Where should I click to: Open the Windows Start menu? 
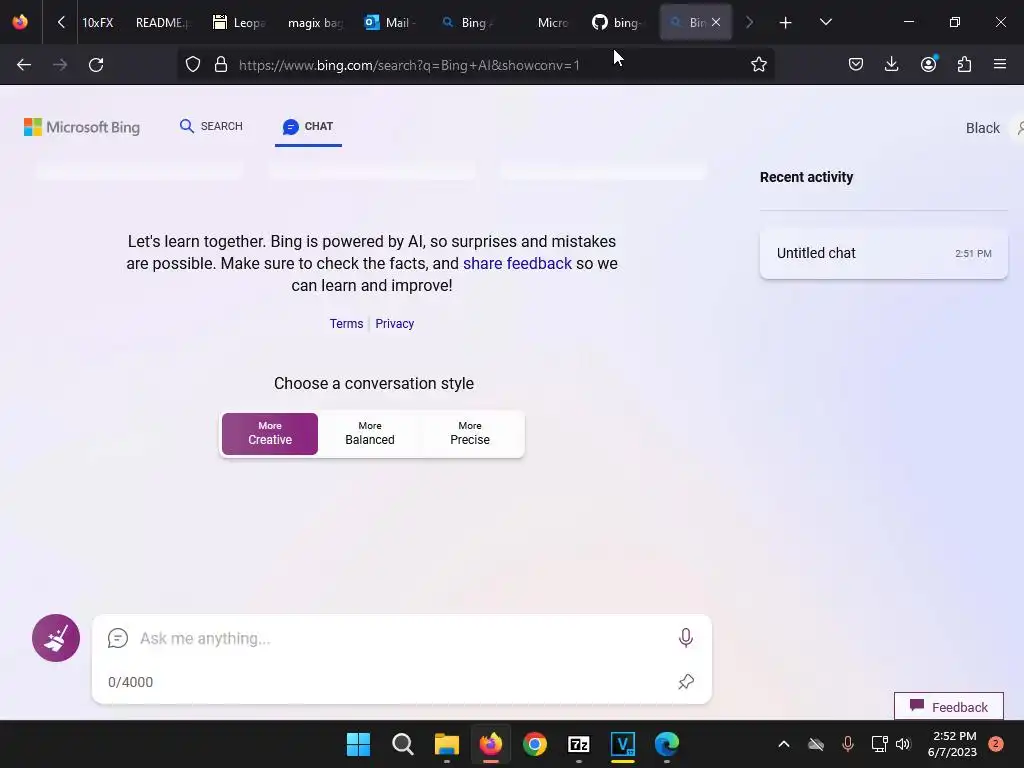click(358, 744)
